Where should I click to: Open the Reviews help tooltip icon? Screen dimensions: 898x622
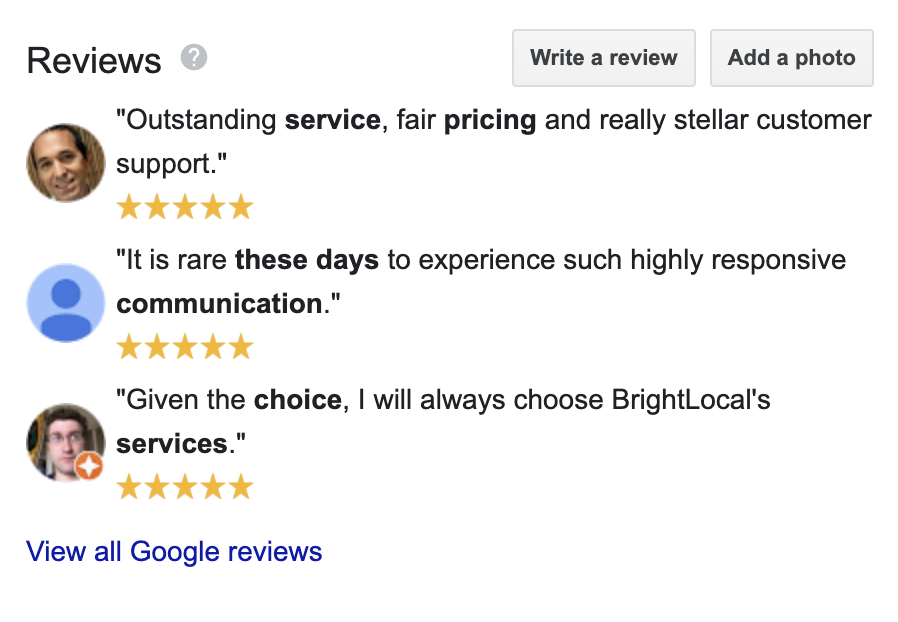click(x=194, y=57)
